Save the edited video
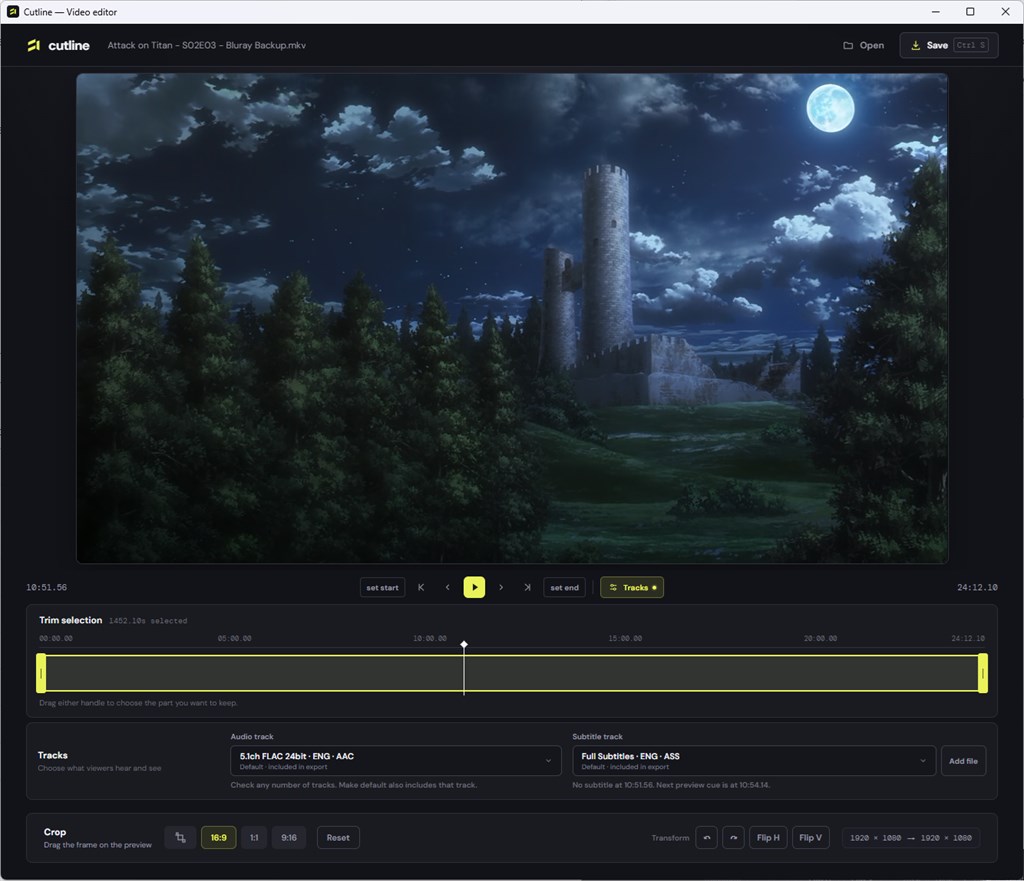 (x=948, y=45)
